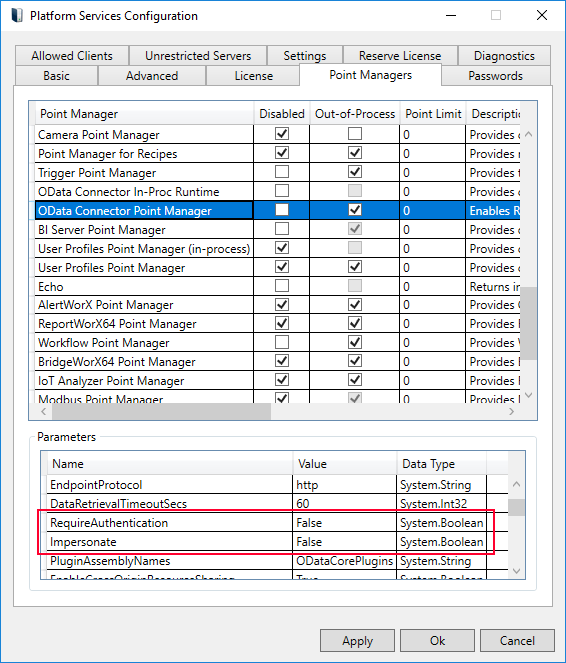The image size is (566, 663).
Task: Close the Platform Services Configuration window
Action: pos(541,16)
